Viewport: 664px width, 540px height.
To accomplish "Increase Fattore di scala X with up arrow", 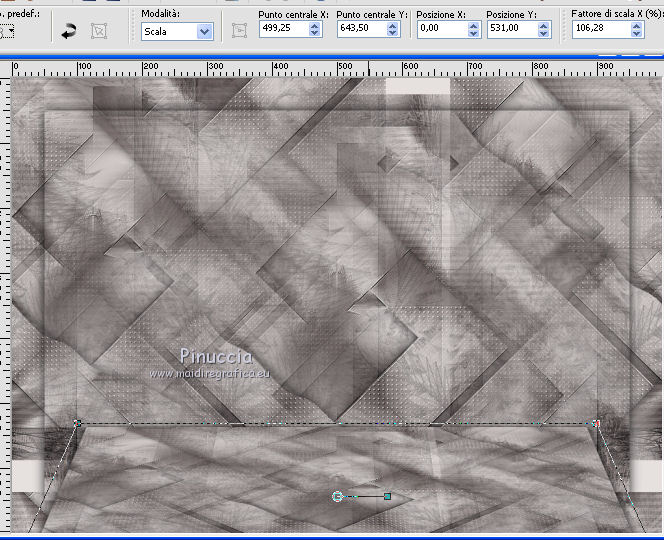I will click(636, 25).
